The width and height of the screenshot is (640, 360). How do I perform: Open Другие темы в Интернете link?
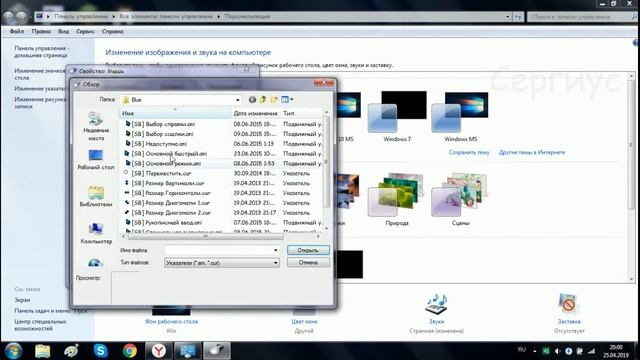click(x=532, y=152)
